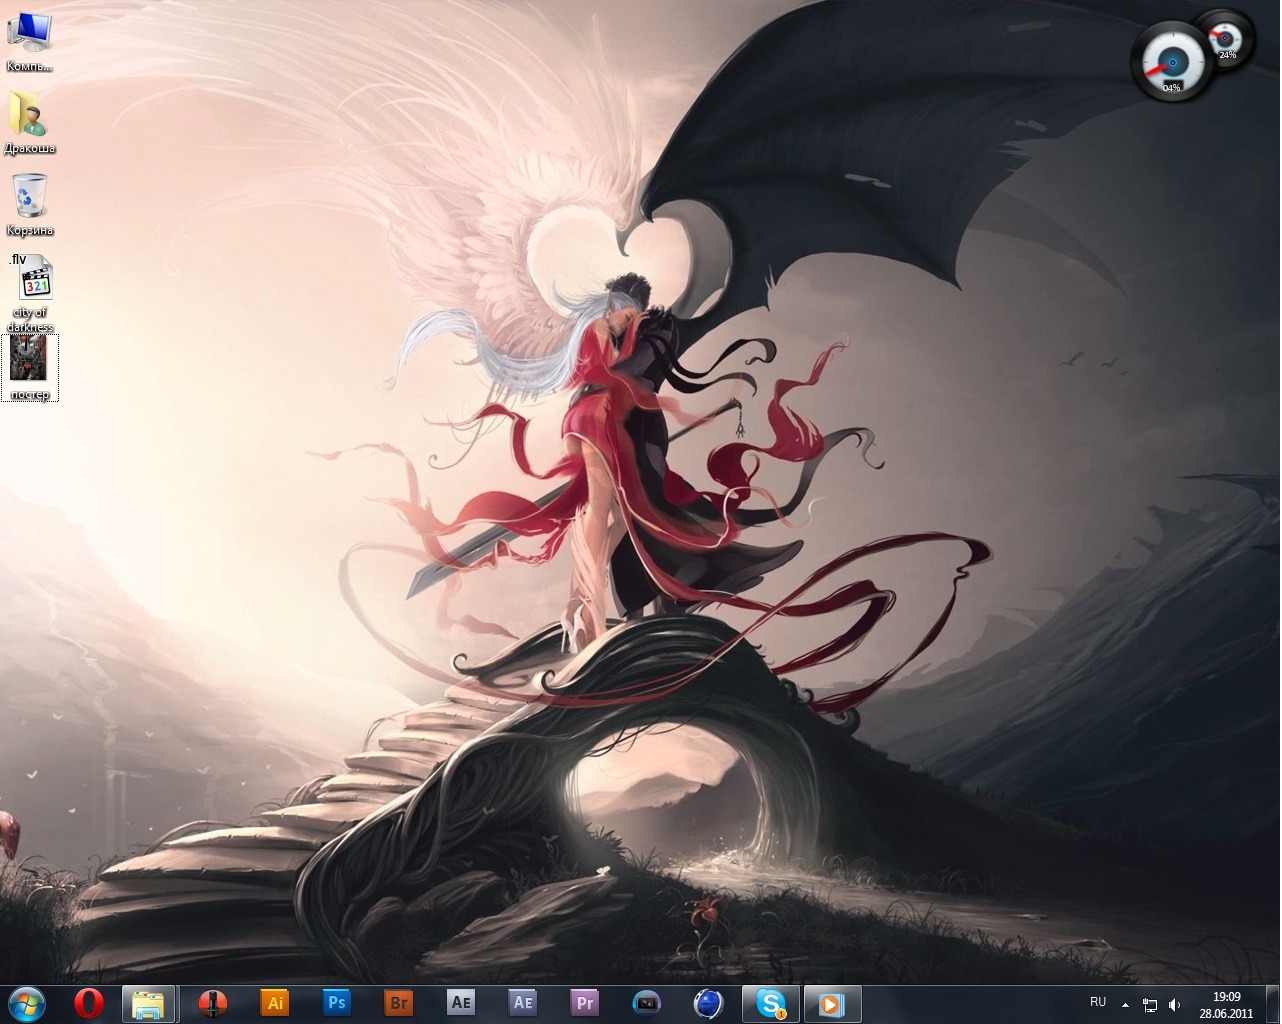Open the media player taskbar button
The image size is (1282, 1024).
(832, 1003)
